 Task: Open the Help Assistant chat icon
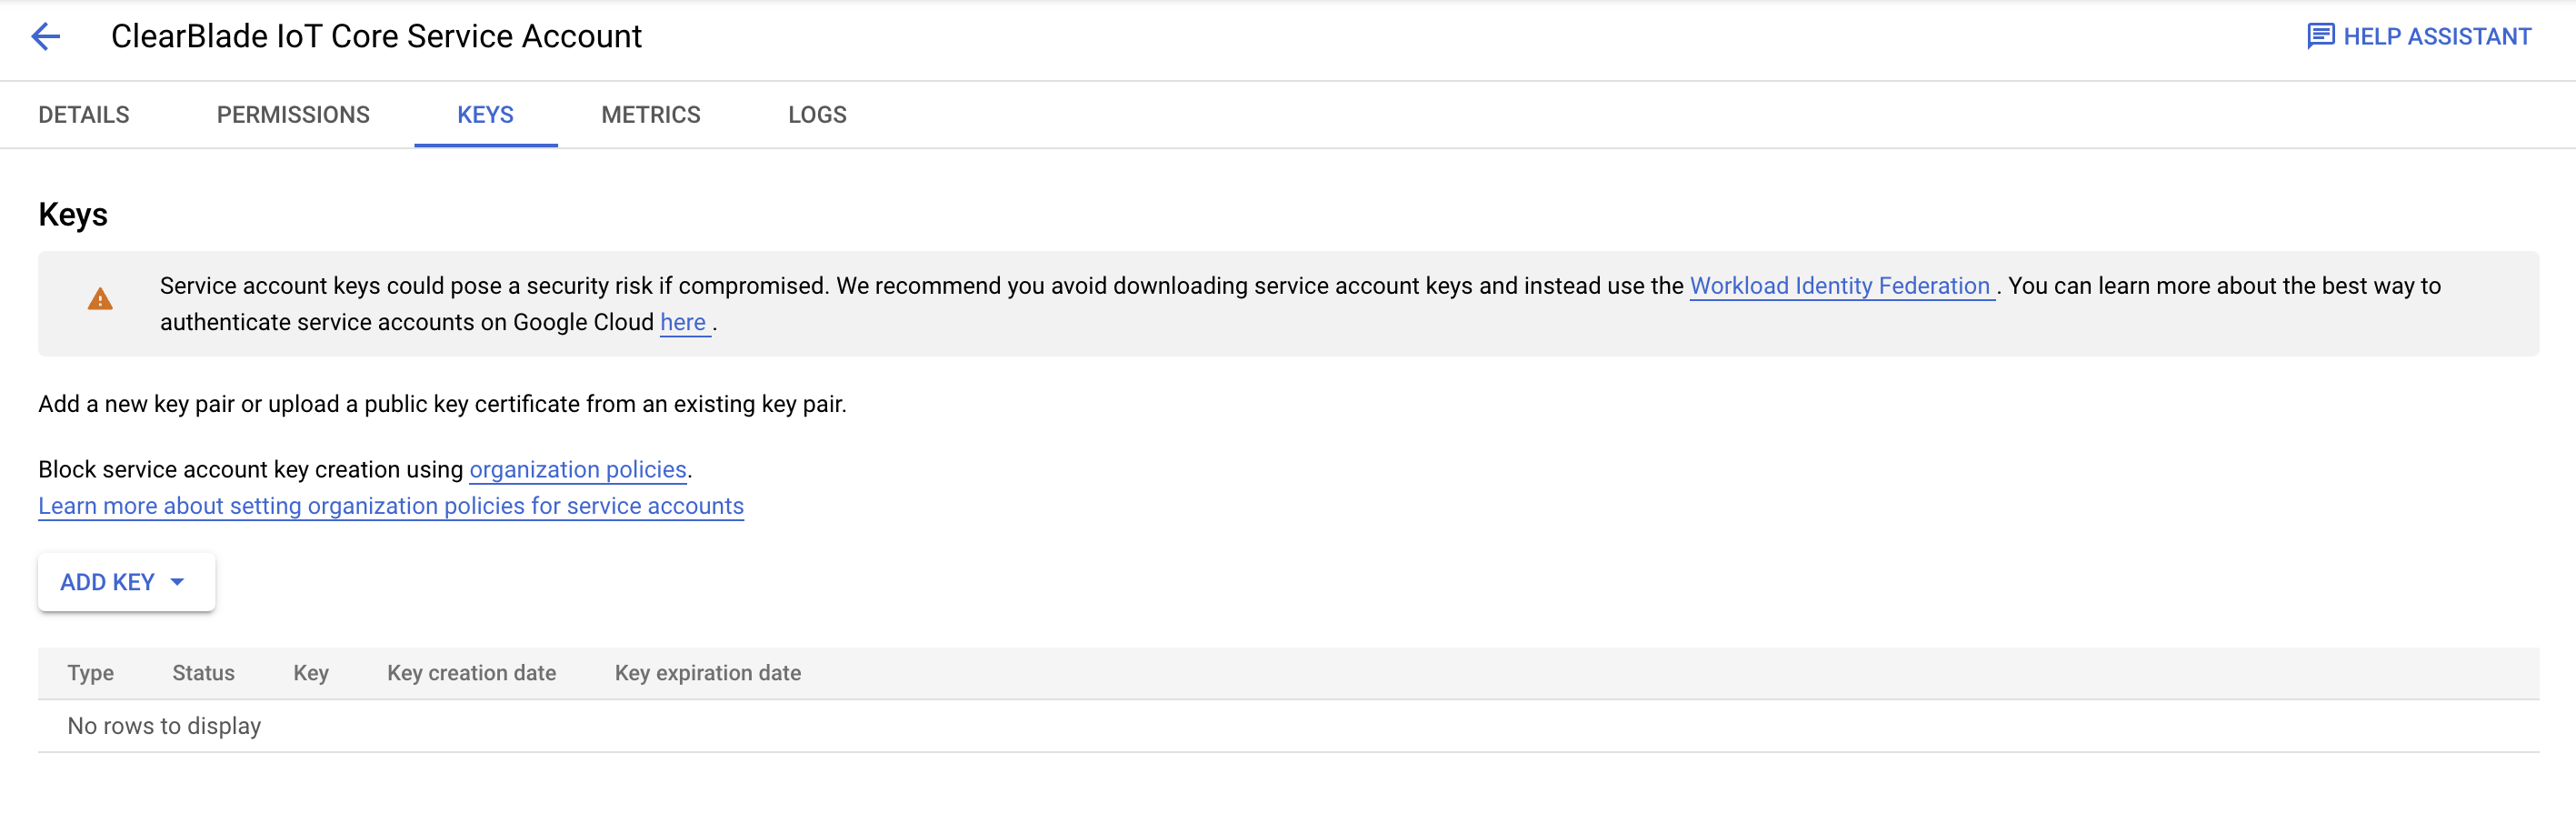(2320, 37)
